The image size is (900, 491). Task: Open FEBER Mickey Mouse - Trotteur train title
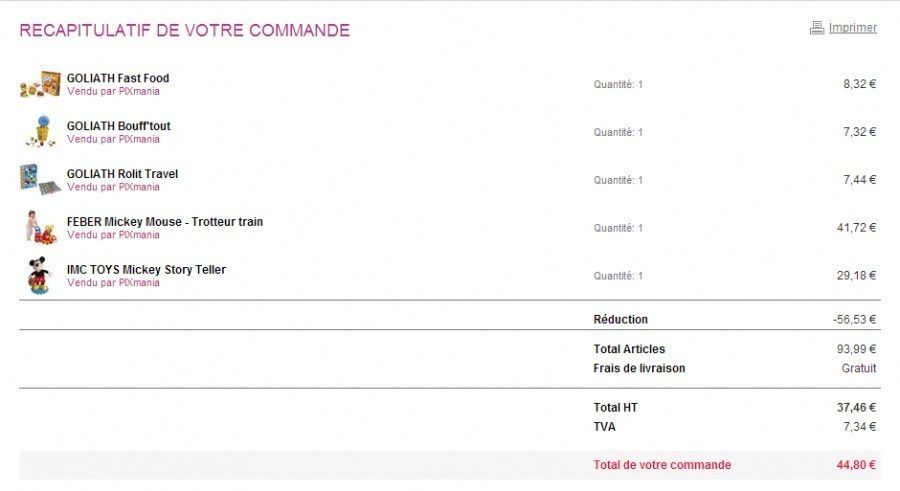click(x=165, y=222)
